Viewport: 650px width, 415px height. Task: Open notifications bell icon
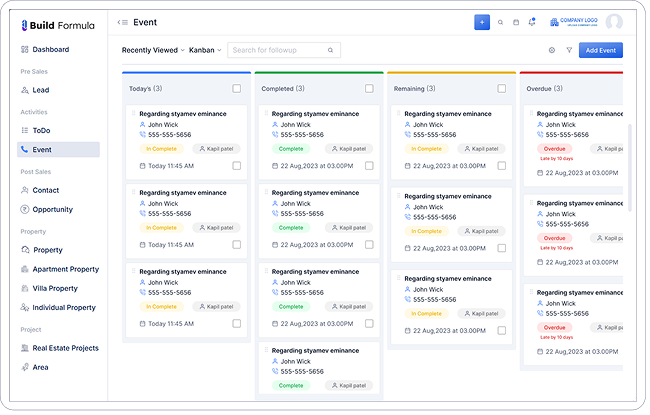coord(532,22)
